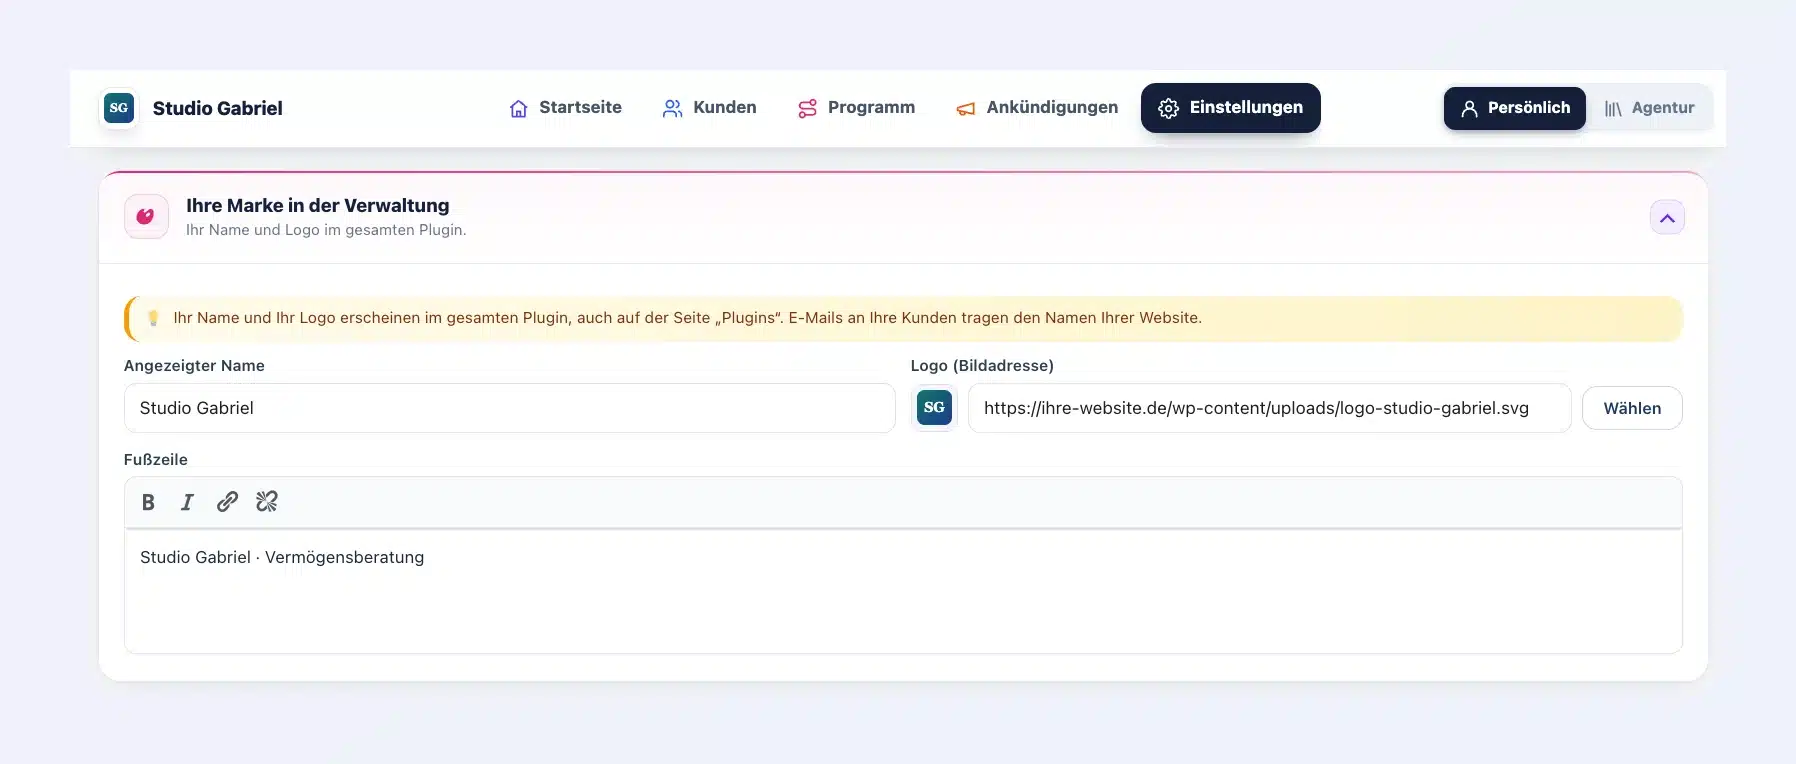Click the "Angezeigter Name" label
This screenshot has height=764, width=1796.
pos(194,366)
